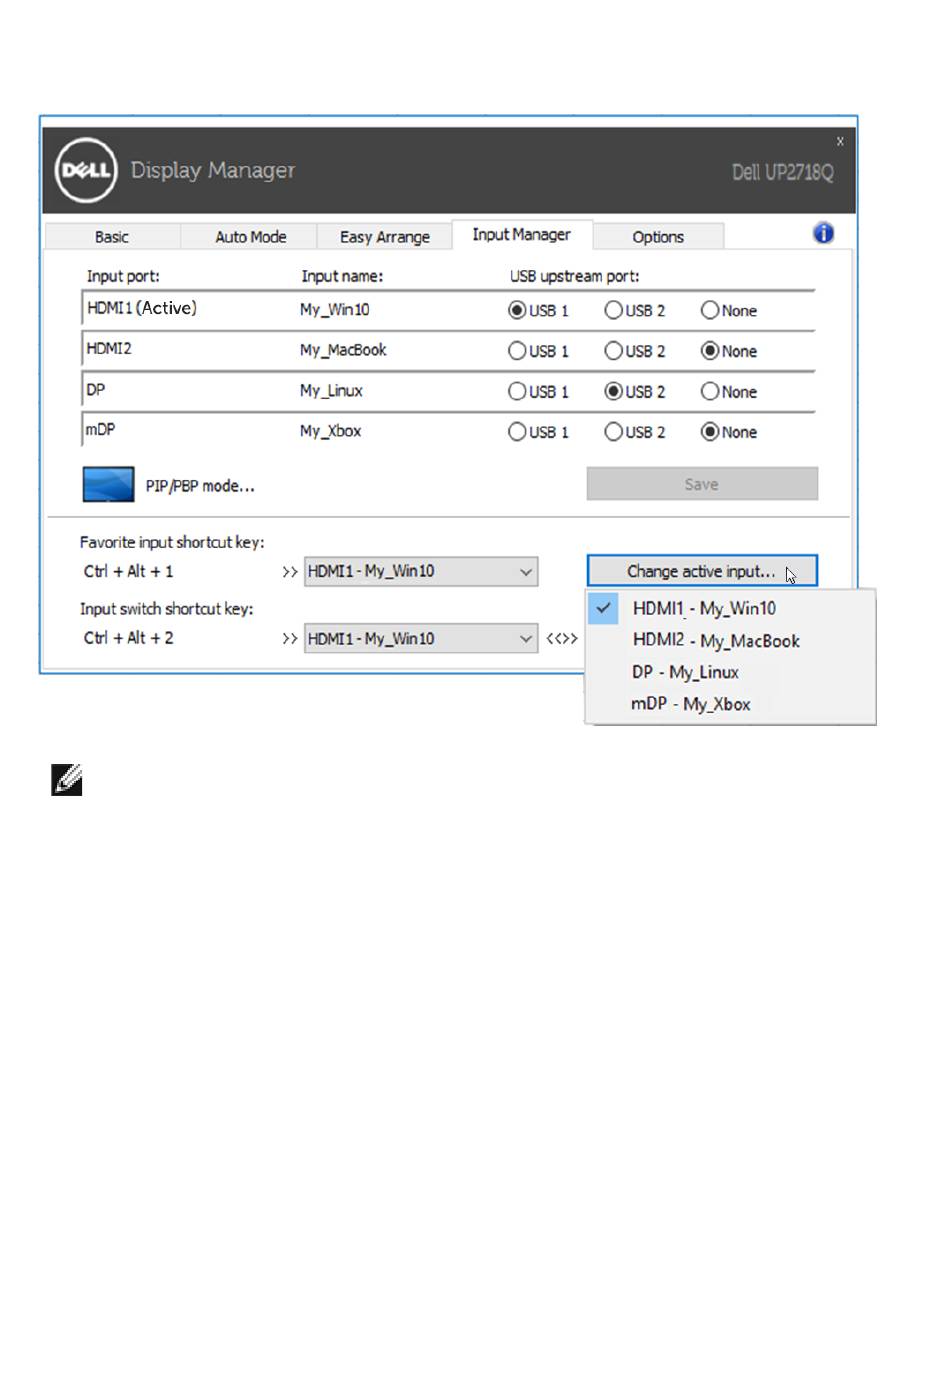Click the Ctrl + Alt + 1 shortcut key
Viewport: 950px width, 1374px height.
coord(129,571)
